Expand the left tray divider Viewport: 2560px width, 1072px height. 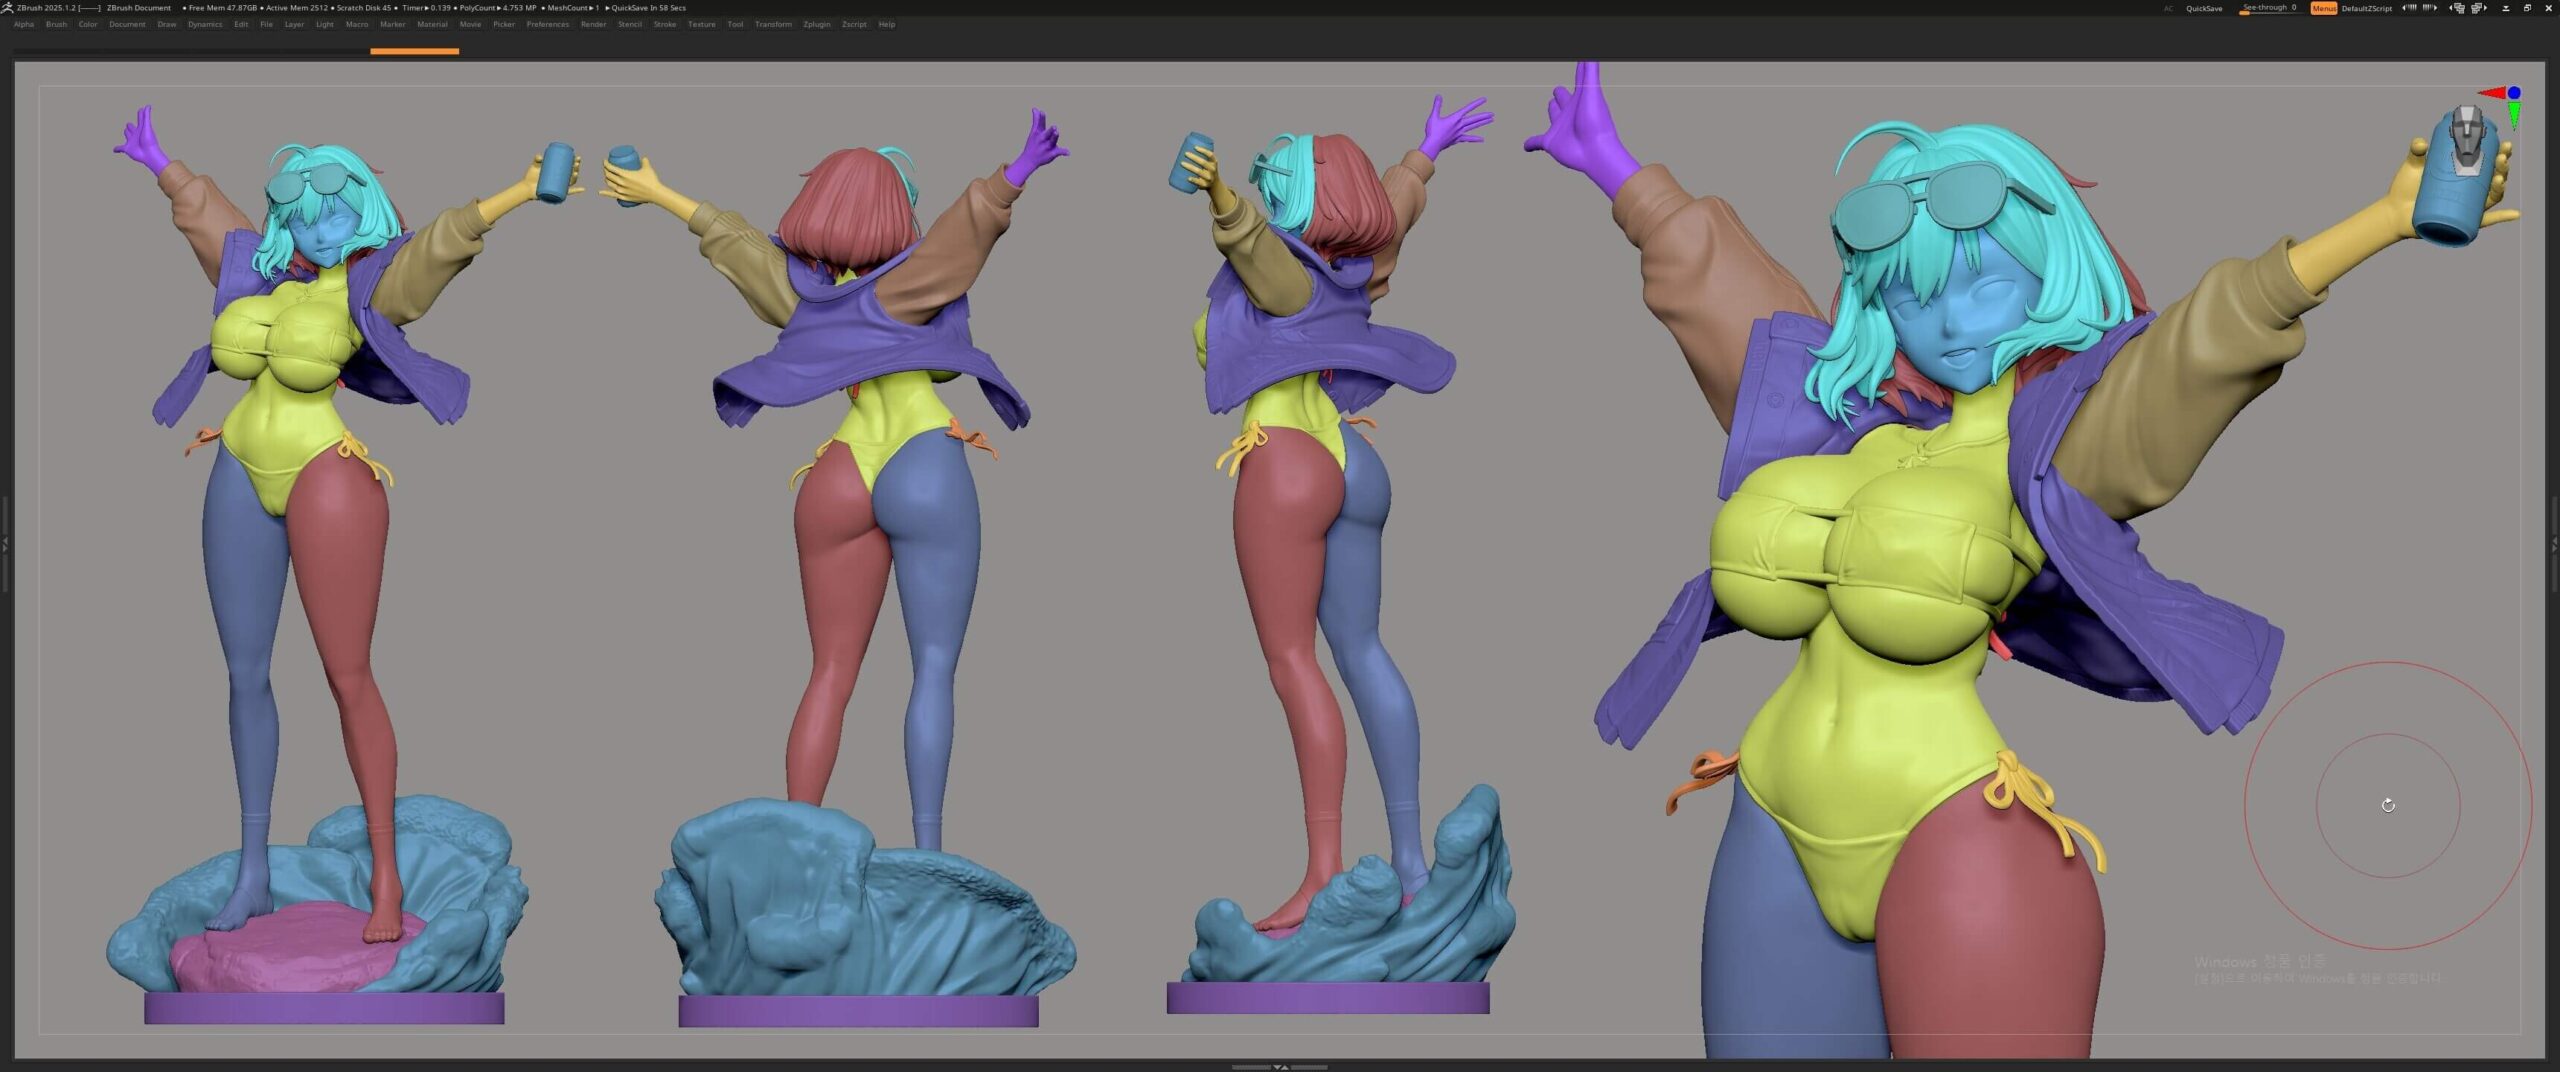[5, 544]
